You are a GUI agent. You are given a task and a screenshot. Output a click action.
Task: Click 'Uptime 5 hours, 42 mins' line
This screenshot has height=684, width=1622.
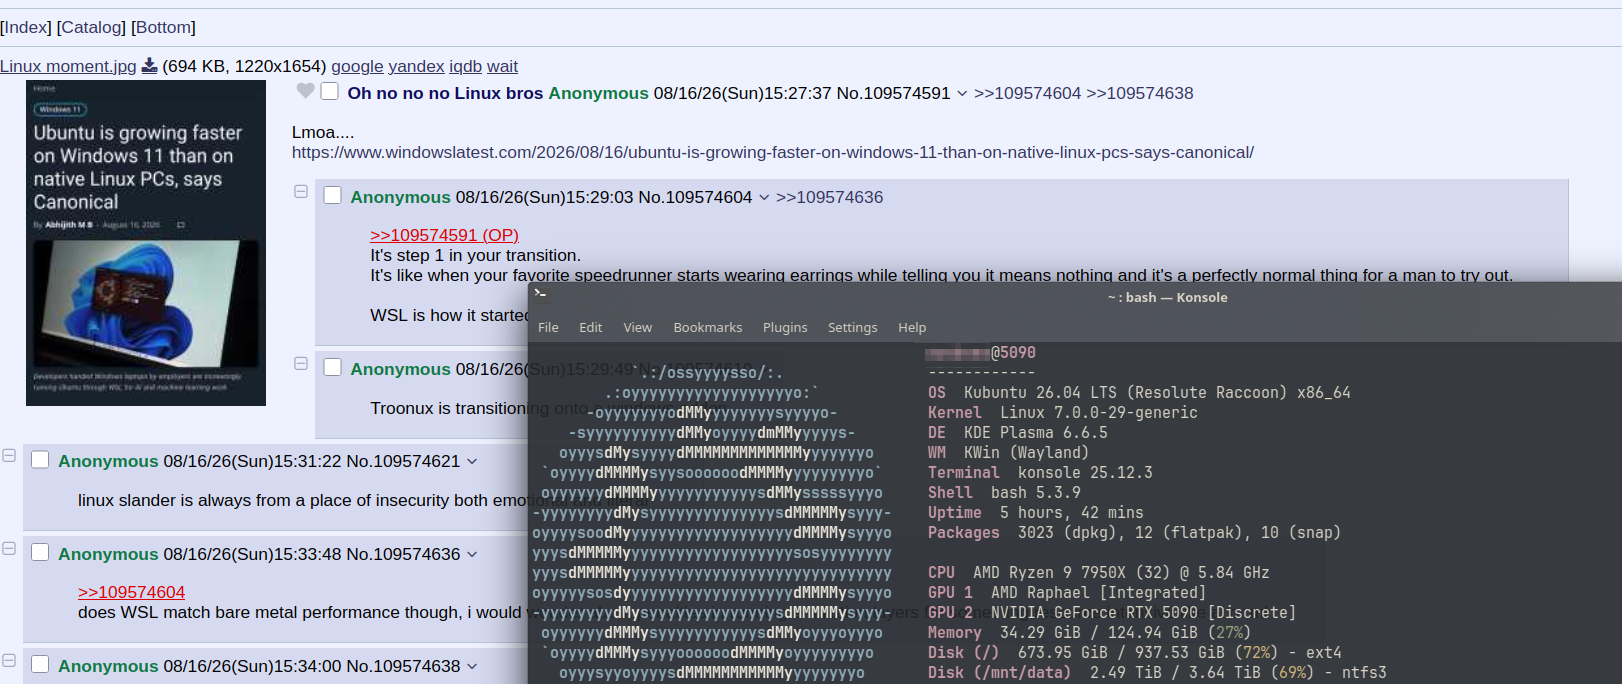tap(1035, 512)
